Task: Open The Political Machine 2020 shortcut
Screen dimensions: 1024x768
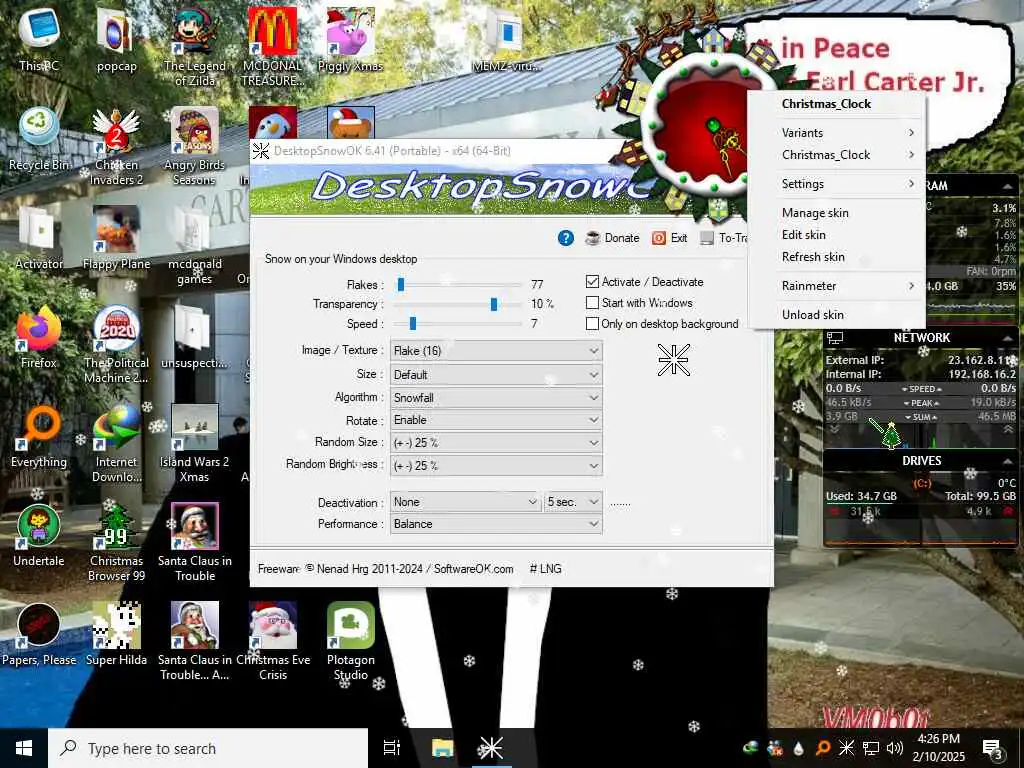Action: (116, 344)
